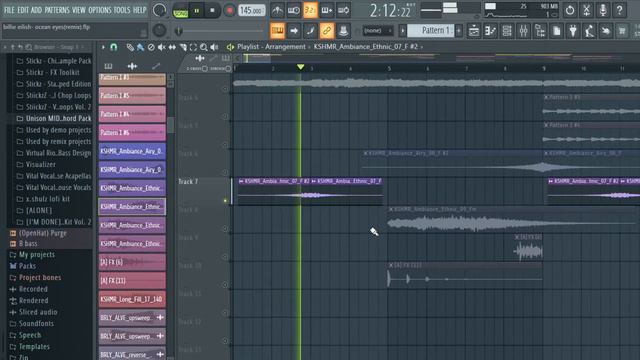The image size is (640, 360).
Task: Click the note/clip grouping stamp icon
Action: [343, 31]
